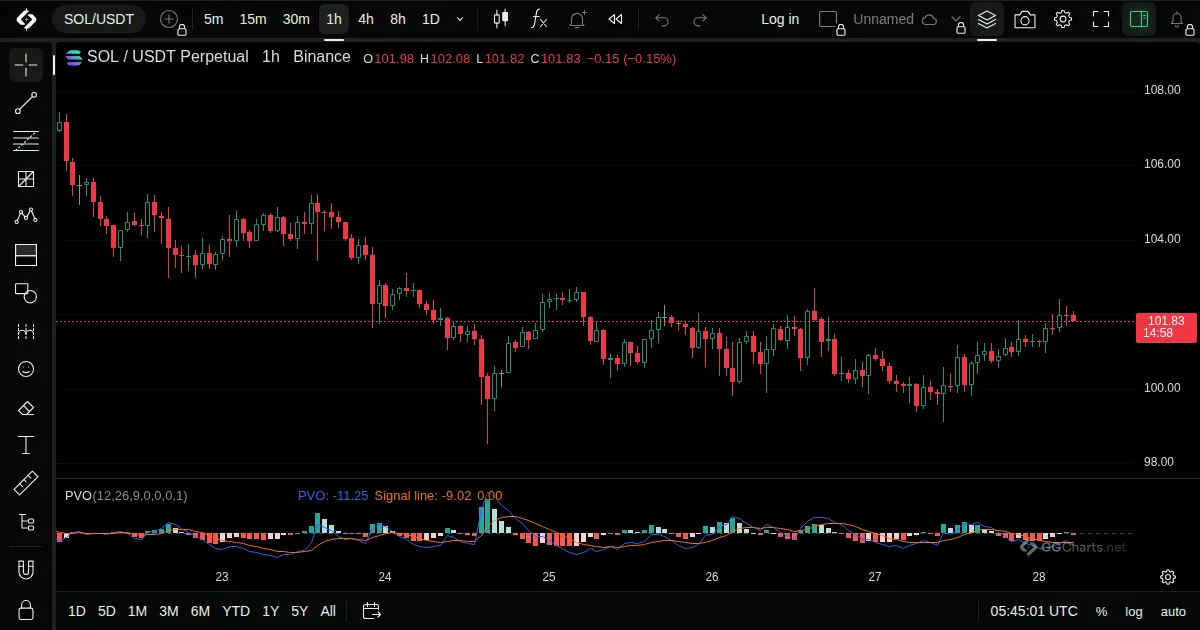The height and width of the screenshot is (630, 1200).
Task: Select the 1h timeframe
Action: coord(334,19)
